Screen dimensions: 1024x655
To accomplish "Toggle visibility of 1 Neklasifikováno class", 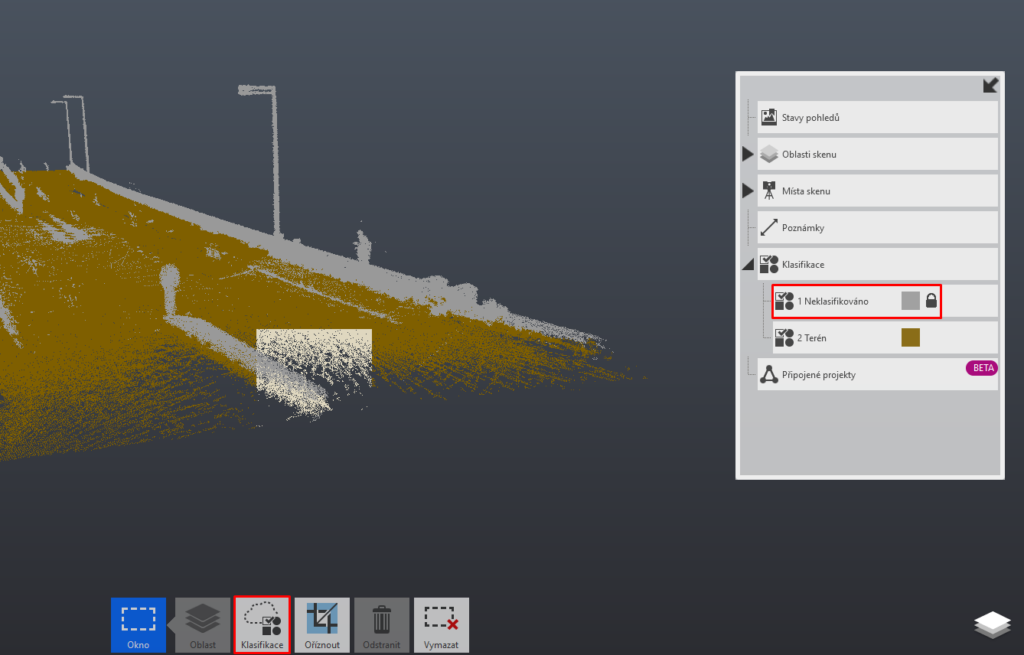I will coord(784,300).
